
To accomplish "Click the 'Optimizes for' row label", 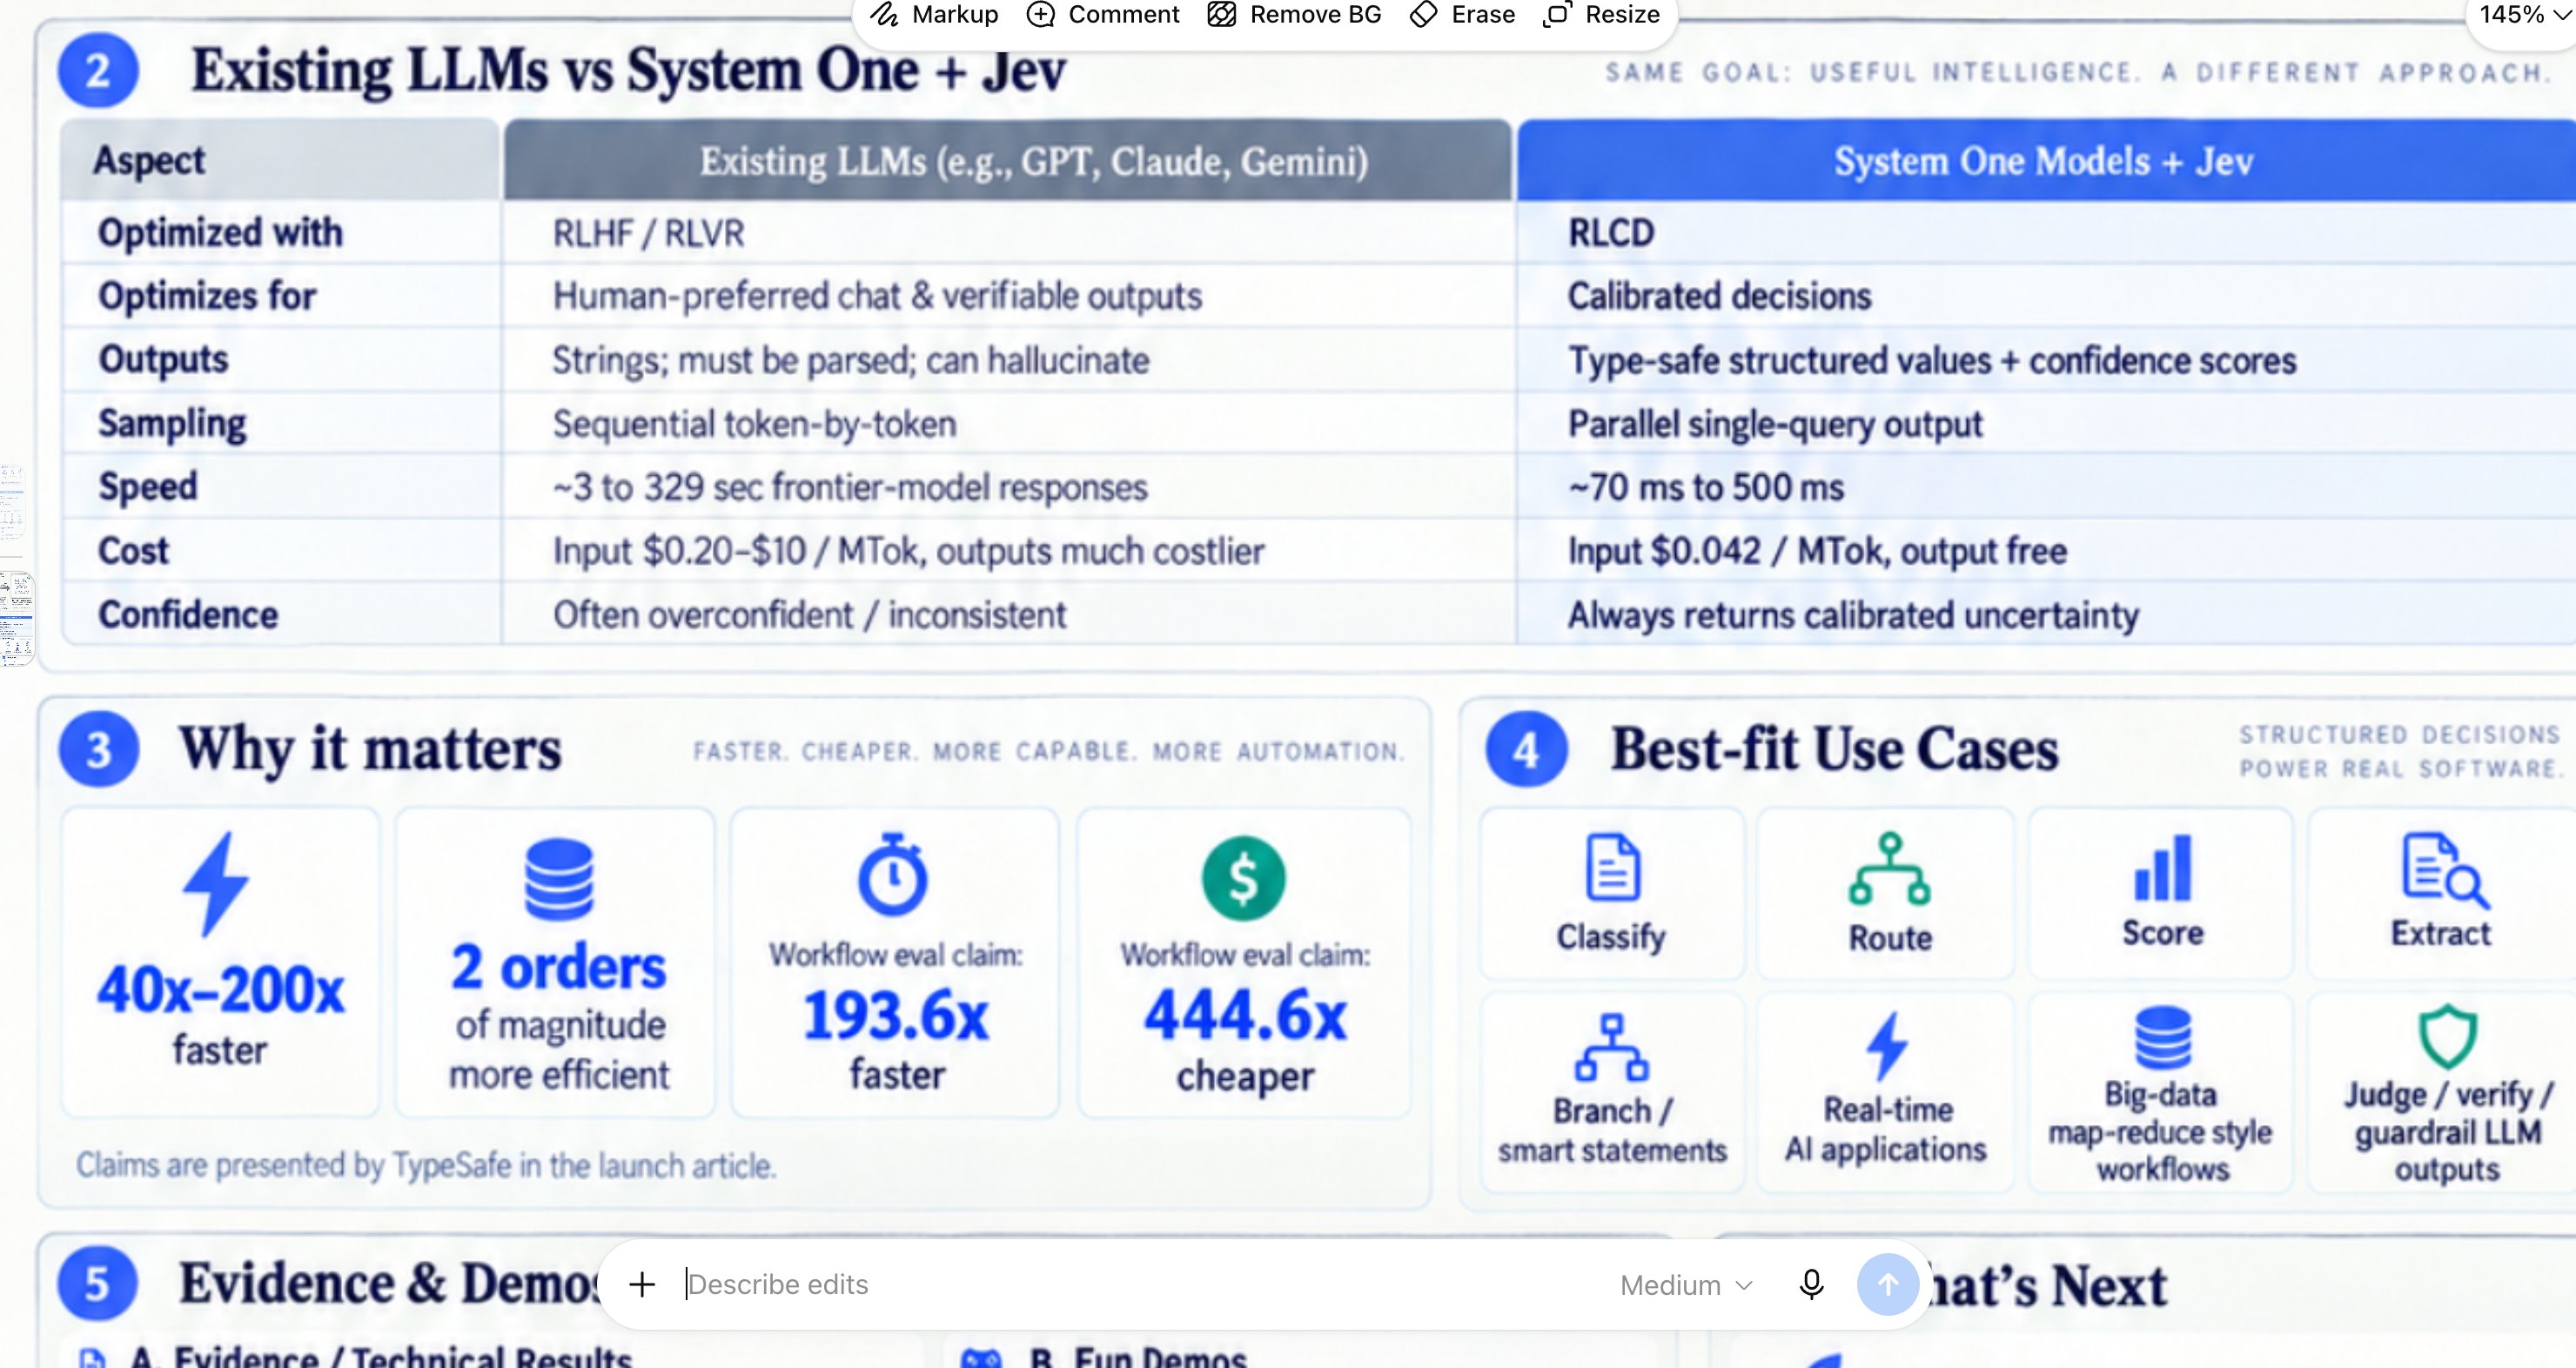I will (207, 296).
